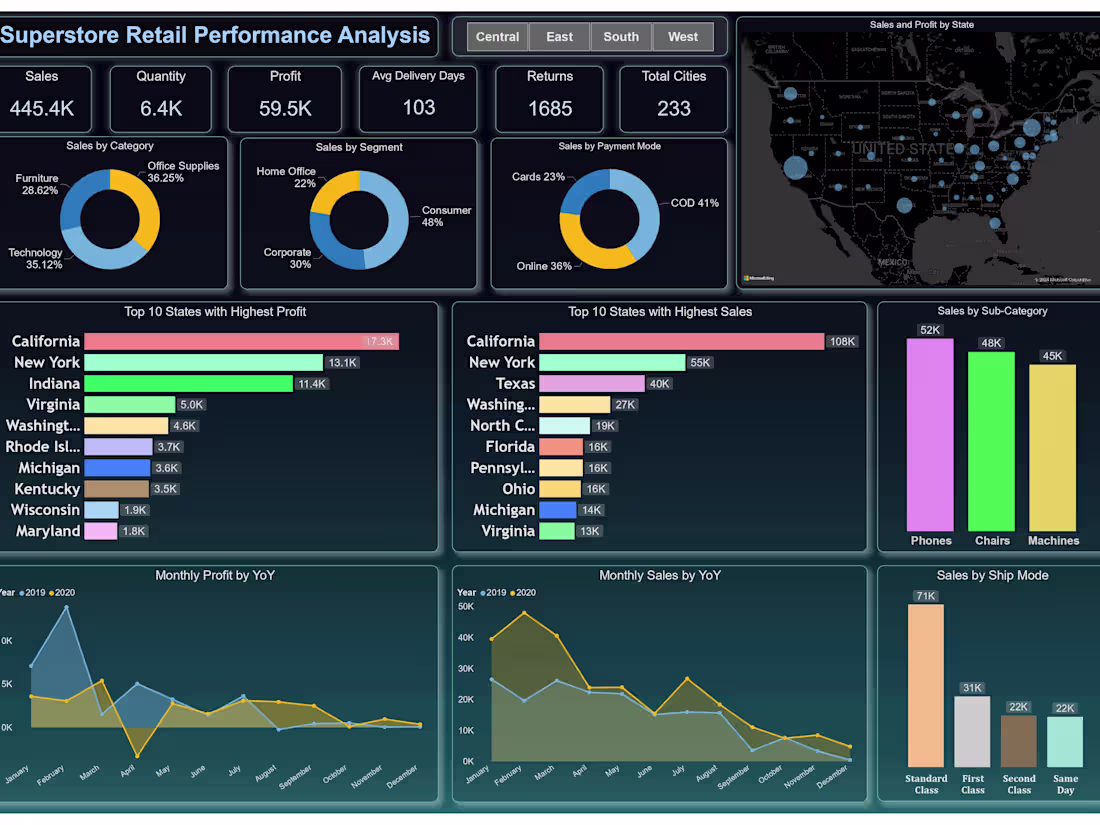Viewport: 1100px width, 825px height.
Task: Select the California bar in highest profit chart
Action: [x=240, y=340]
